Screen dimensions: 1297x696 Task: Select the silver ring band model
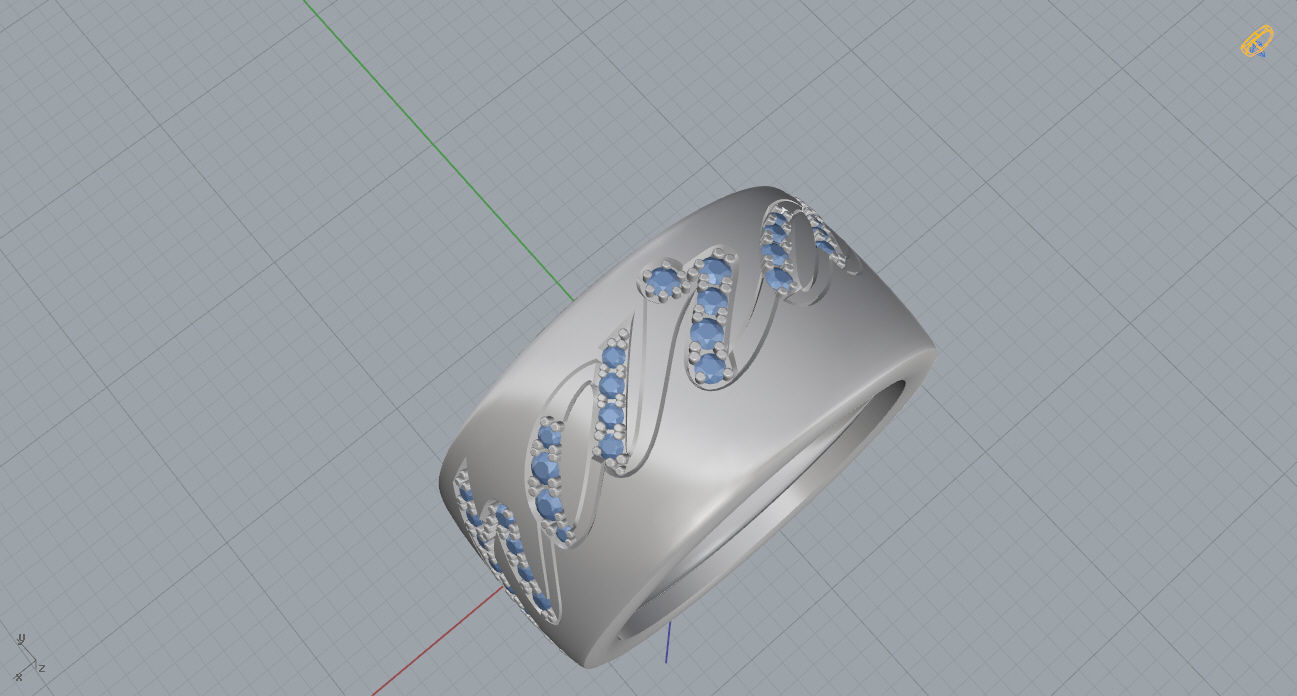click(x=688, y=427)
